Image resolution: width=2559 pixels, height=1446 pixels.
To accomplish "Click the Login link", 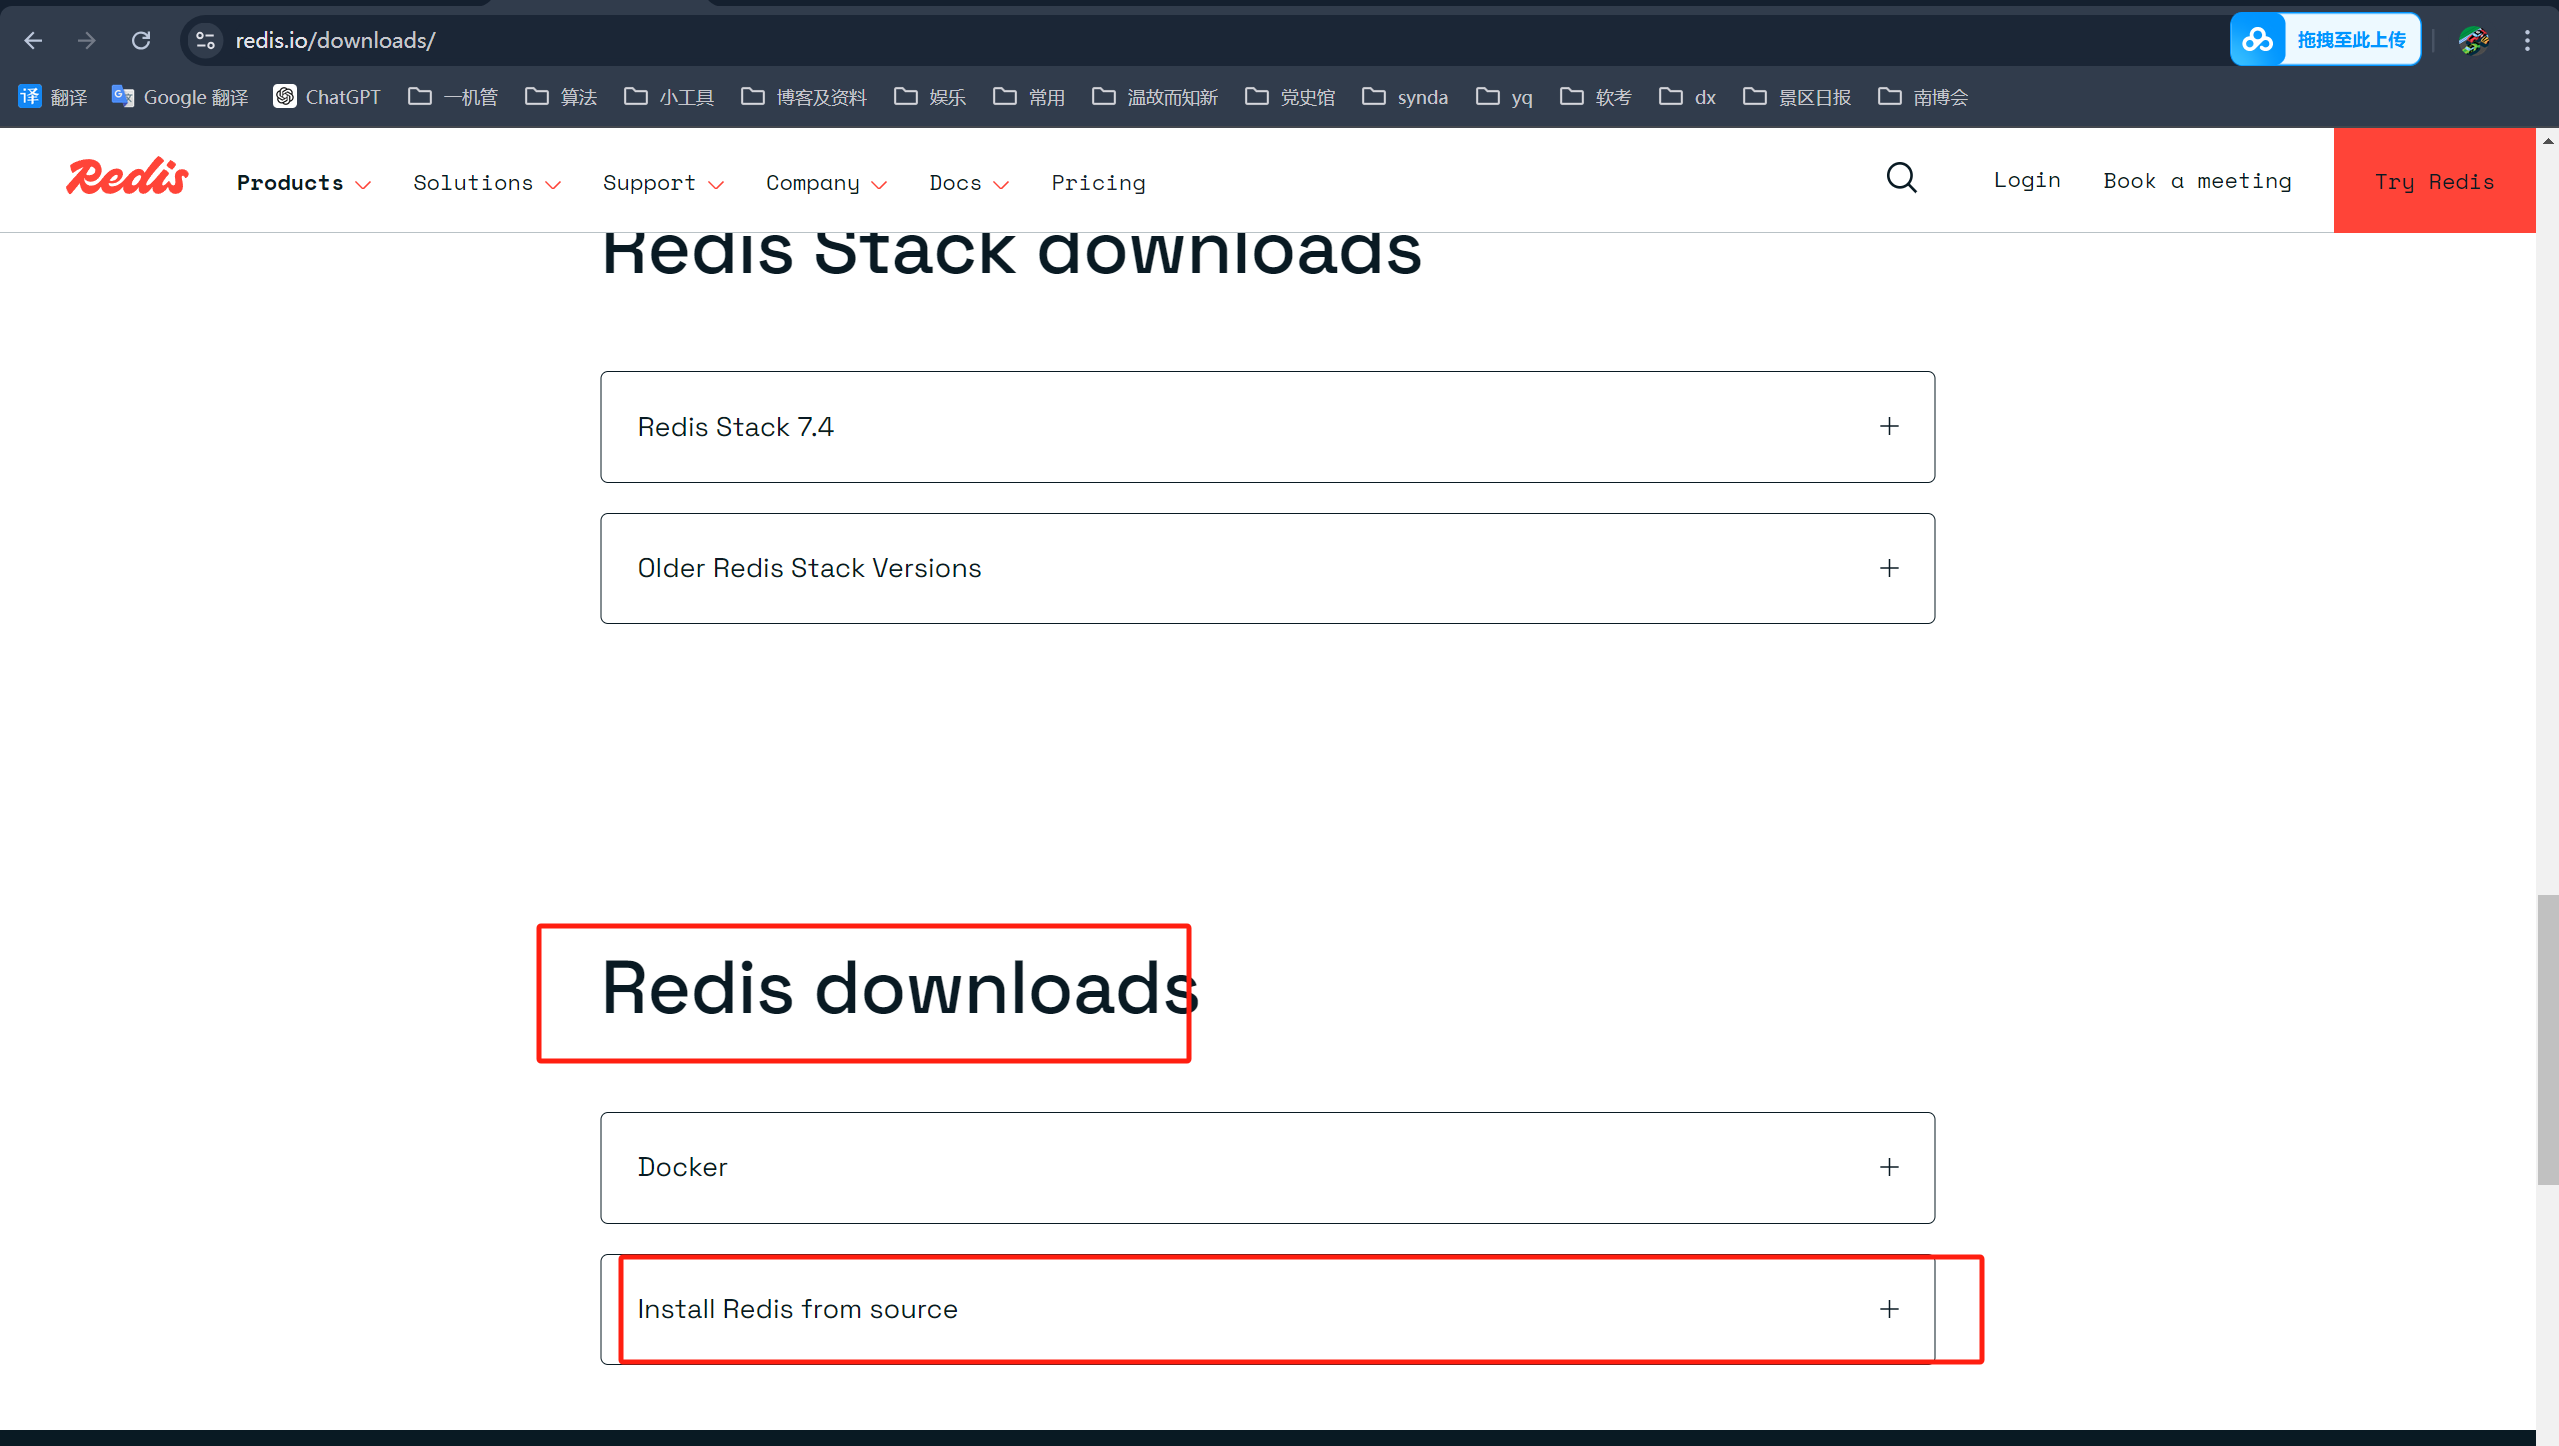I will click(x=2026, y=181).
